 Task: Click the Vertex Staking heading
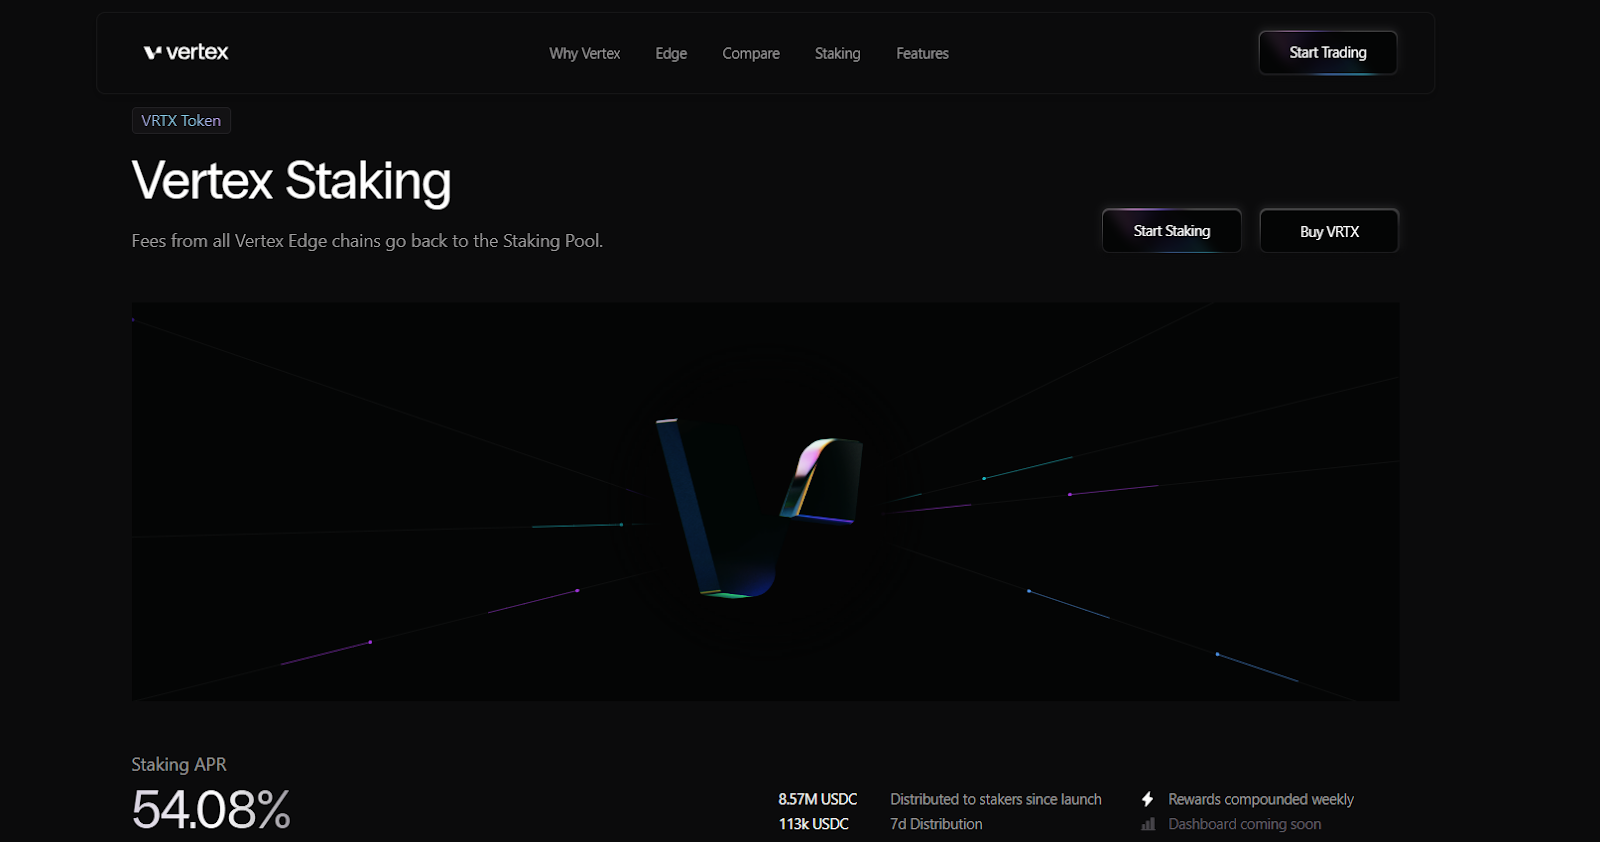(x=291, y=181)
